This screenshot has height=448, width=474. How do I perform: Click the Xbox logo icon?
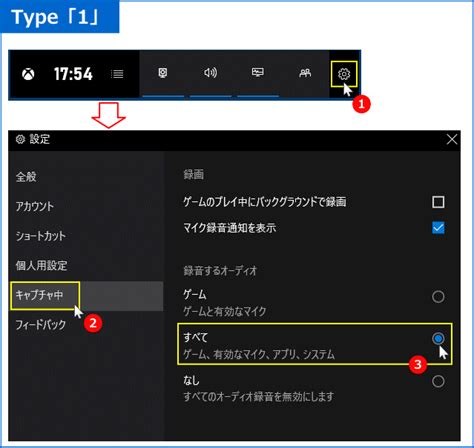click(28, 74)
